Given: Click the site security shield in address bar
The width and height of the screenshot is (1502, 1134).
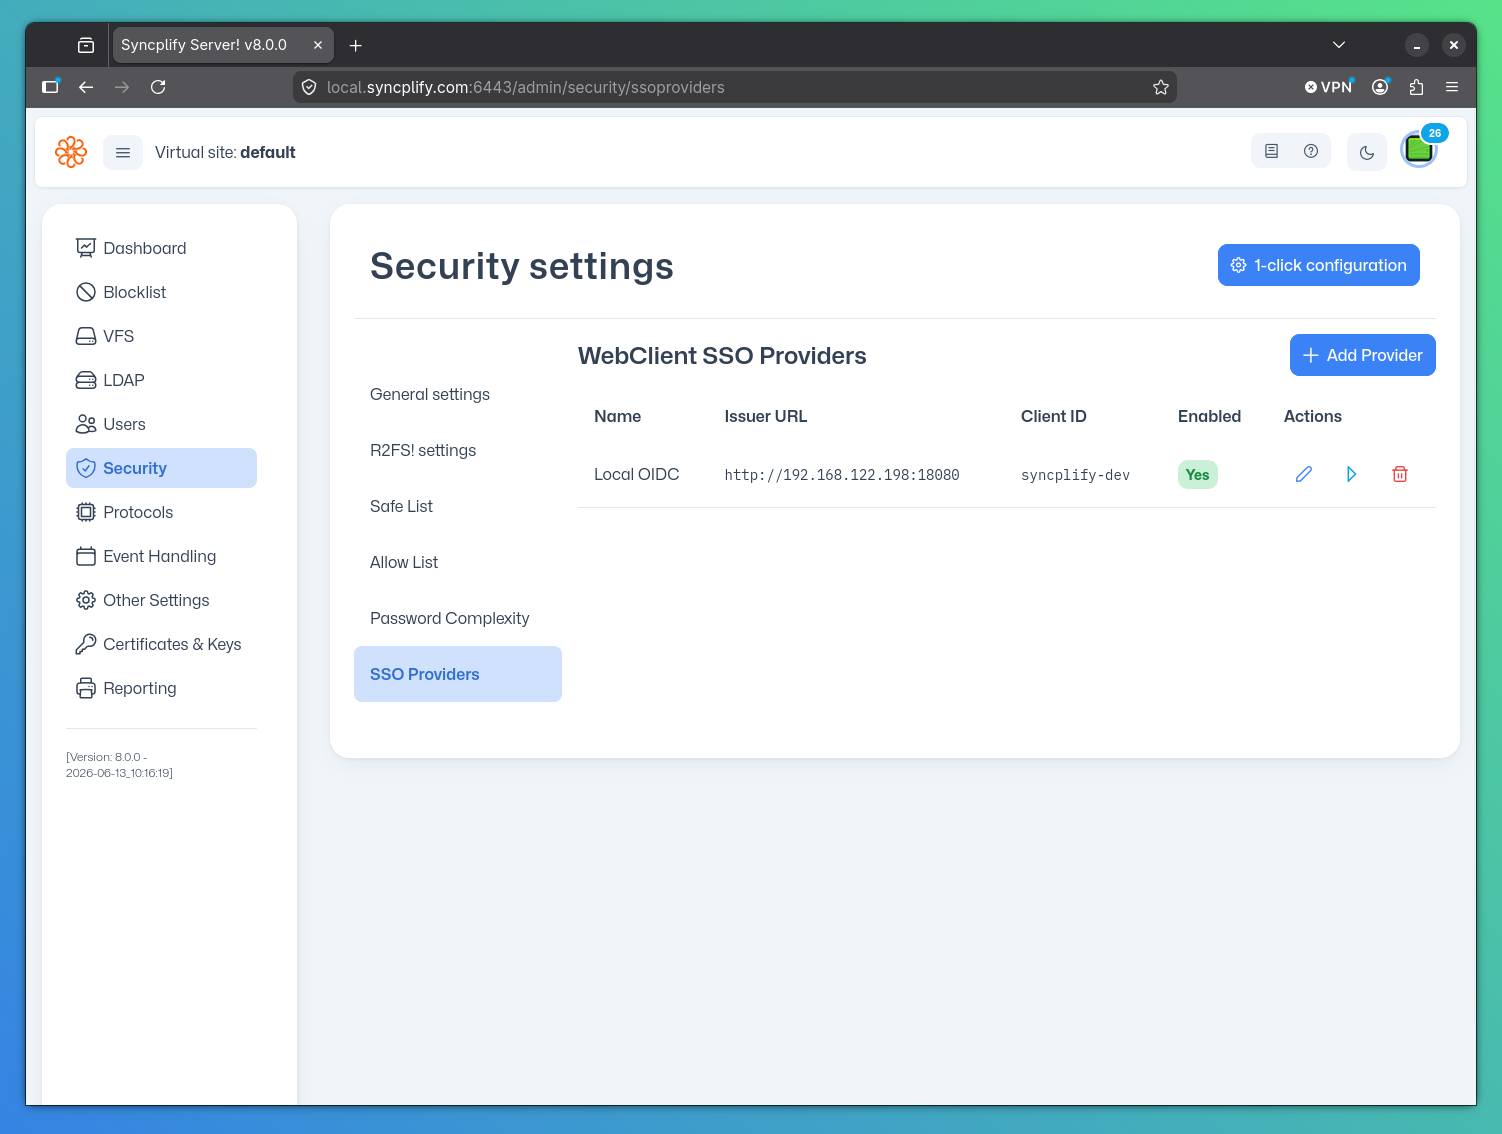Looking at the screenshot, I should [309, 87].
